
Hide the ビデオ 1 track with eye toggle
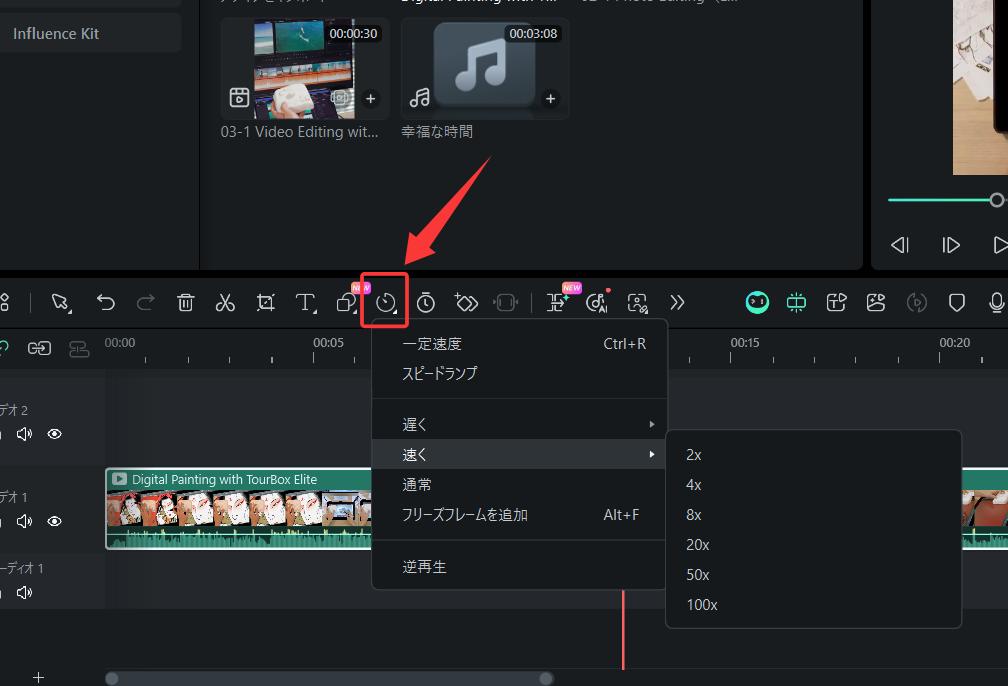pos(55,521)
